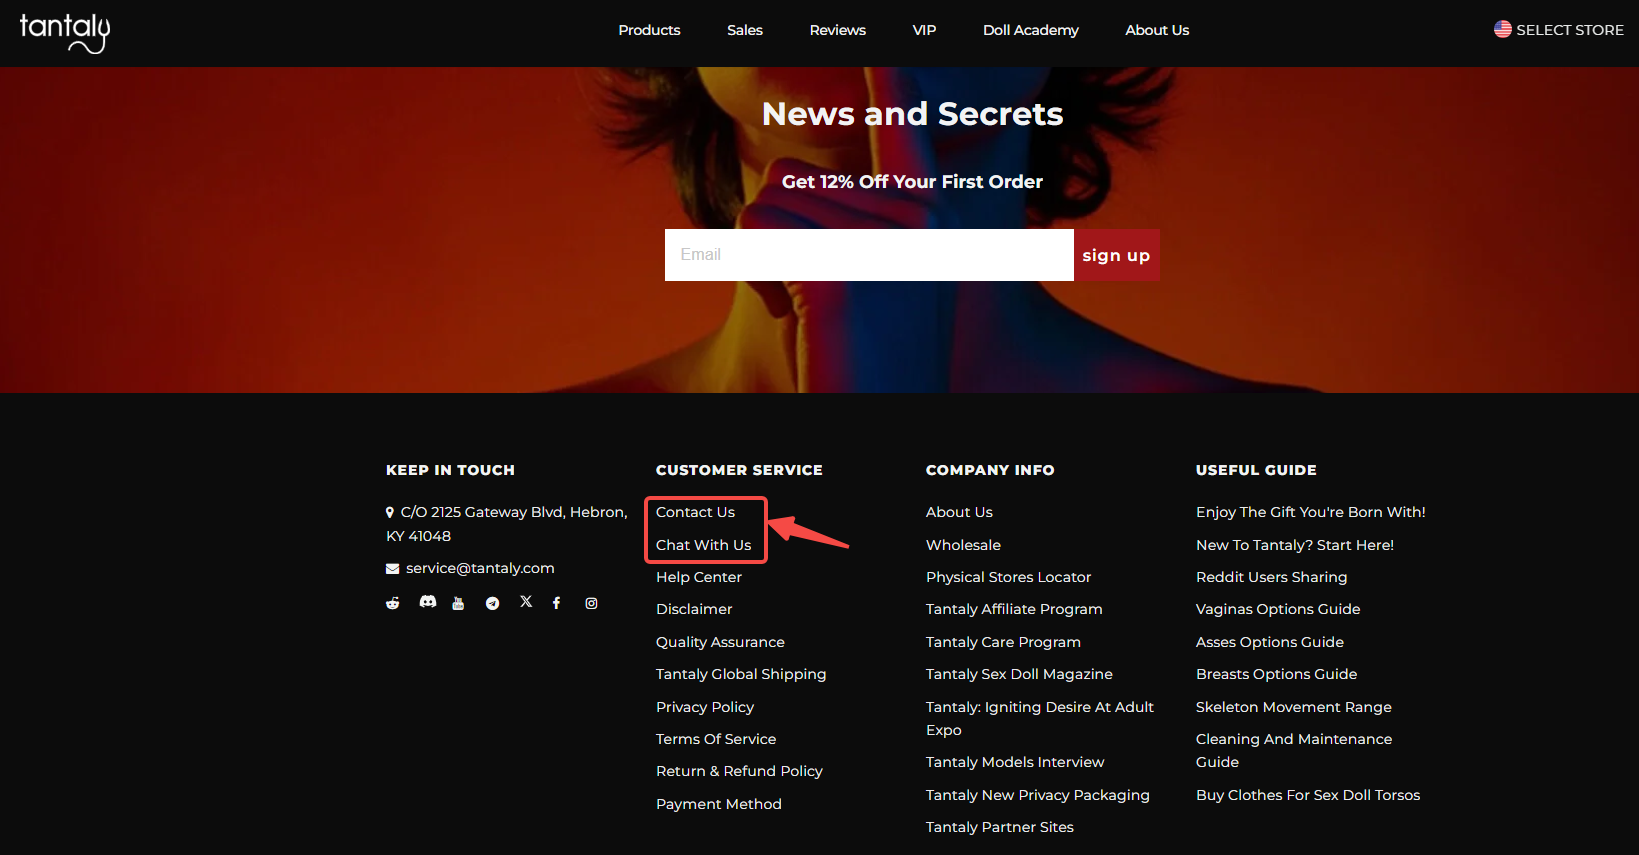Open the Help Center link

[699, 577]
